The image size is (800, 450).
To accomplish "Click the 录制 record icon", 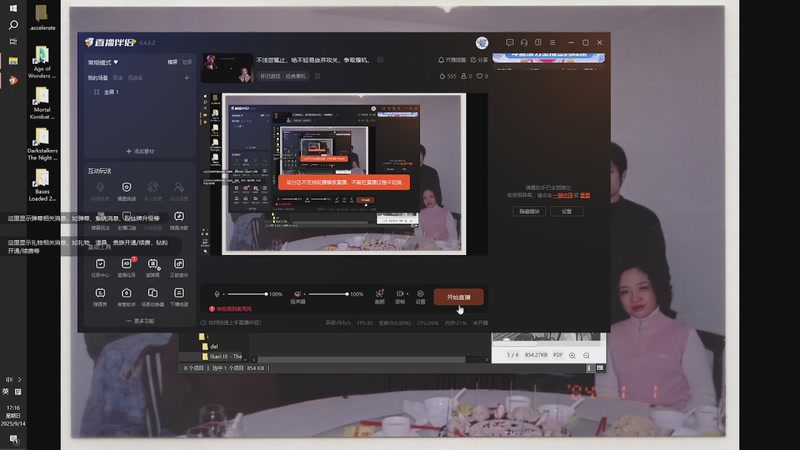I will (400, 294).
